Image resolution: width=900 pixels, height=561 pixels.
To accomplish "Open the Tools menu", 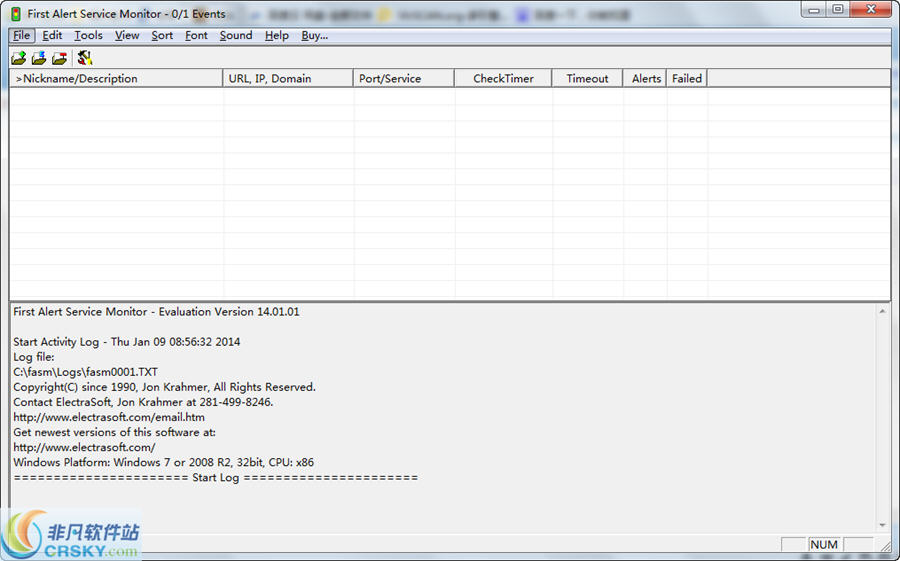I will (88, 36).
